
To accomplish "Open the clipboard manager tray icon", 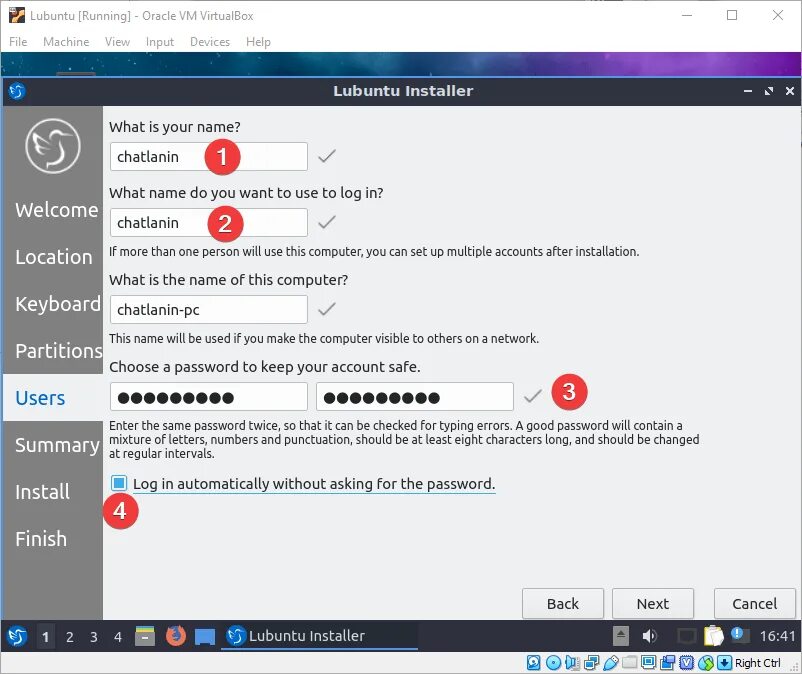I will [x=714, y=636].
